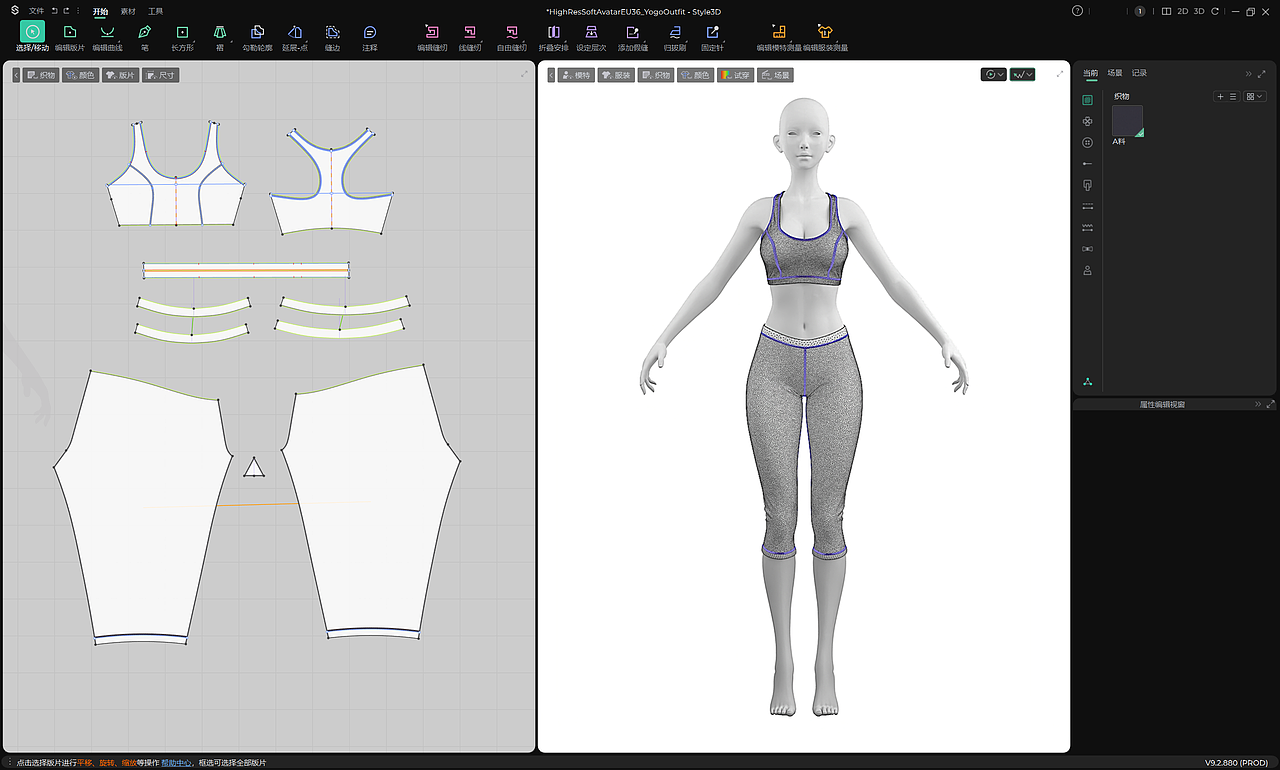Collapse the 2D window display toolbar
The height and width of the screenshot is (770, 1280).
[16, 75]
